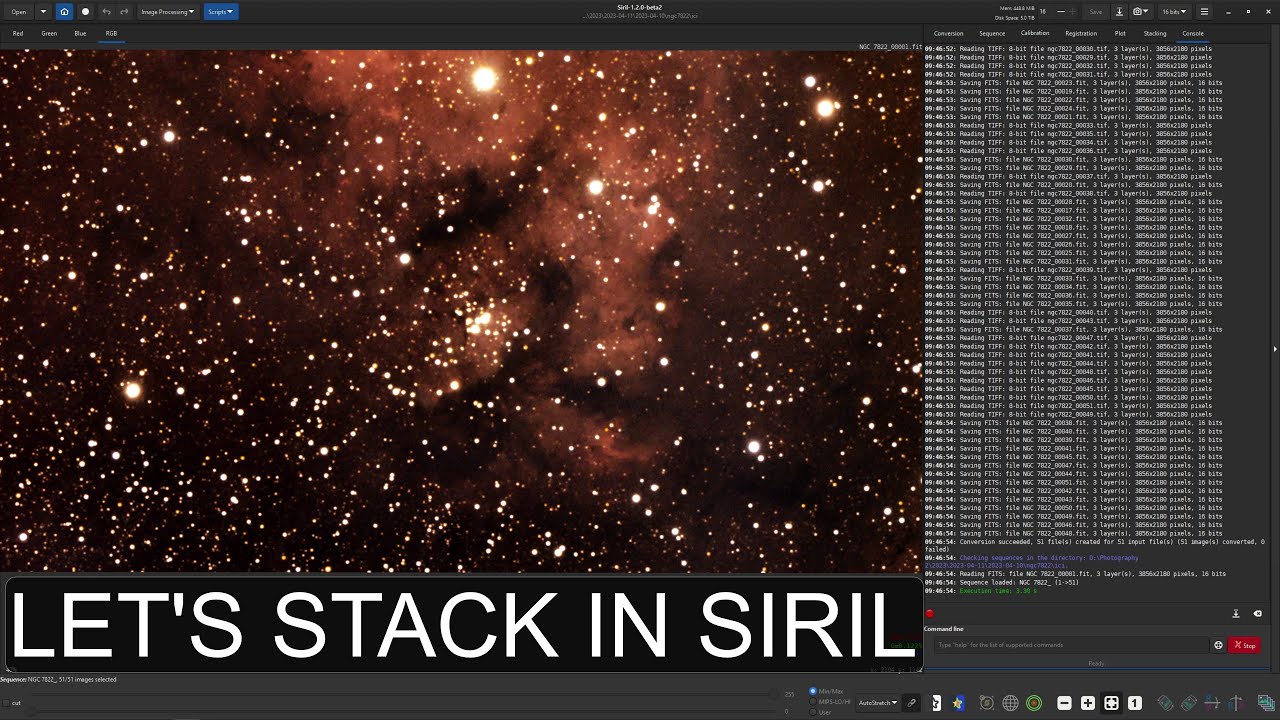Toggle false color rendering star icon

pyautogui.click(x=959, y=703)
